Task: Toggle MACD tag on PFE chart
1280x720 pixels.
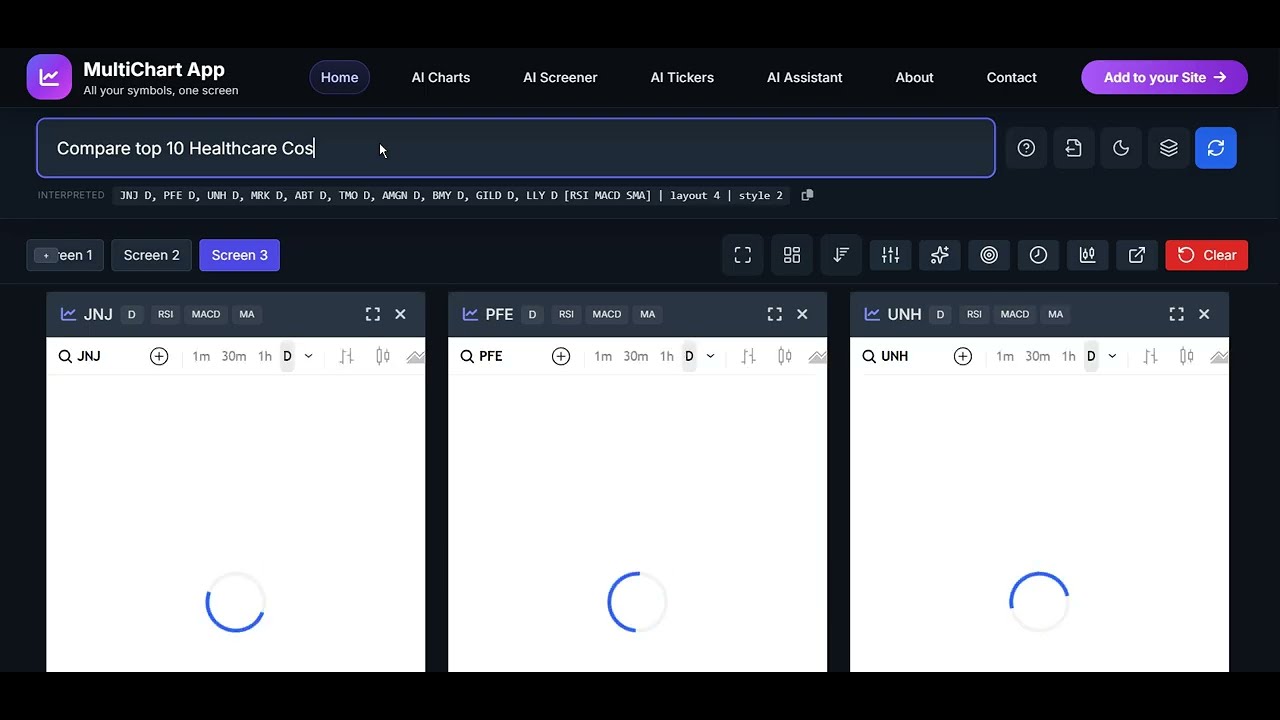Action: click(607, 314)
